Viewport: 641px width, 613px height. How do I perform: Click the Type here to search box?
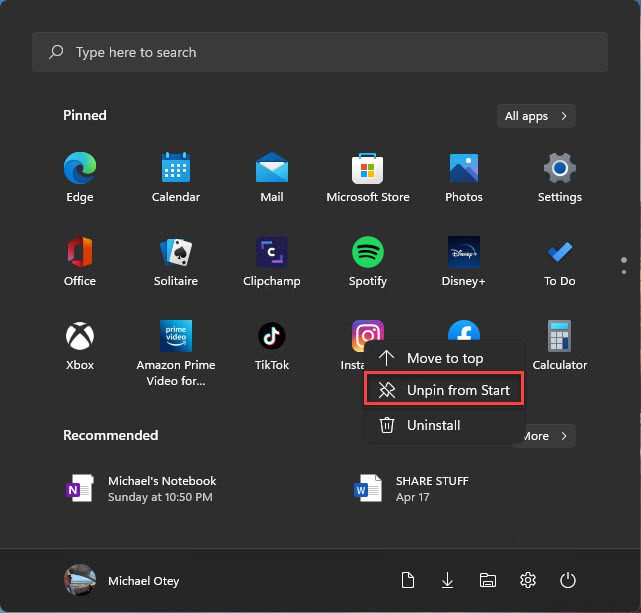320,52
